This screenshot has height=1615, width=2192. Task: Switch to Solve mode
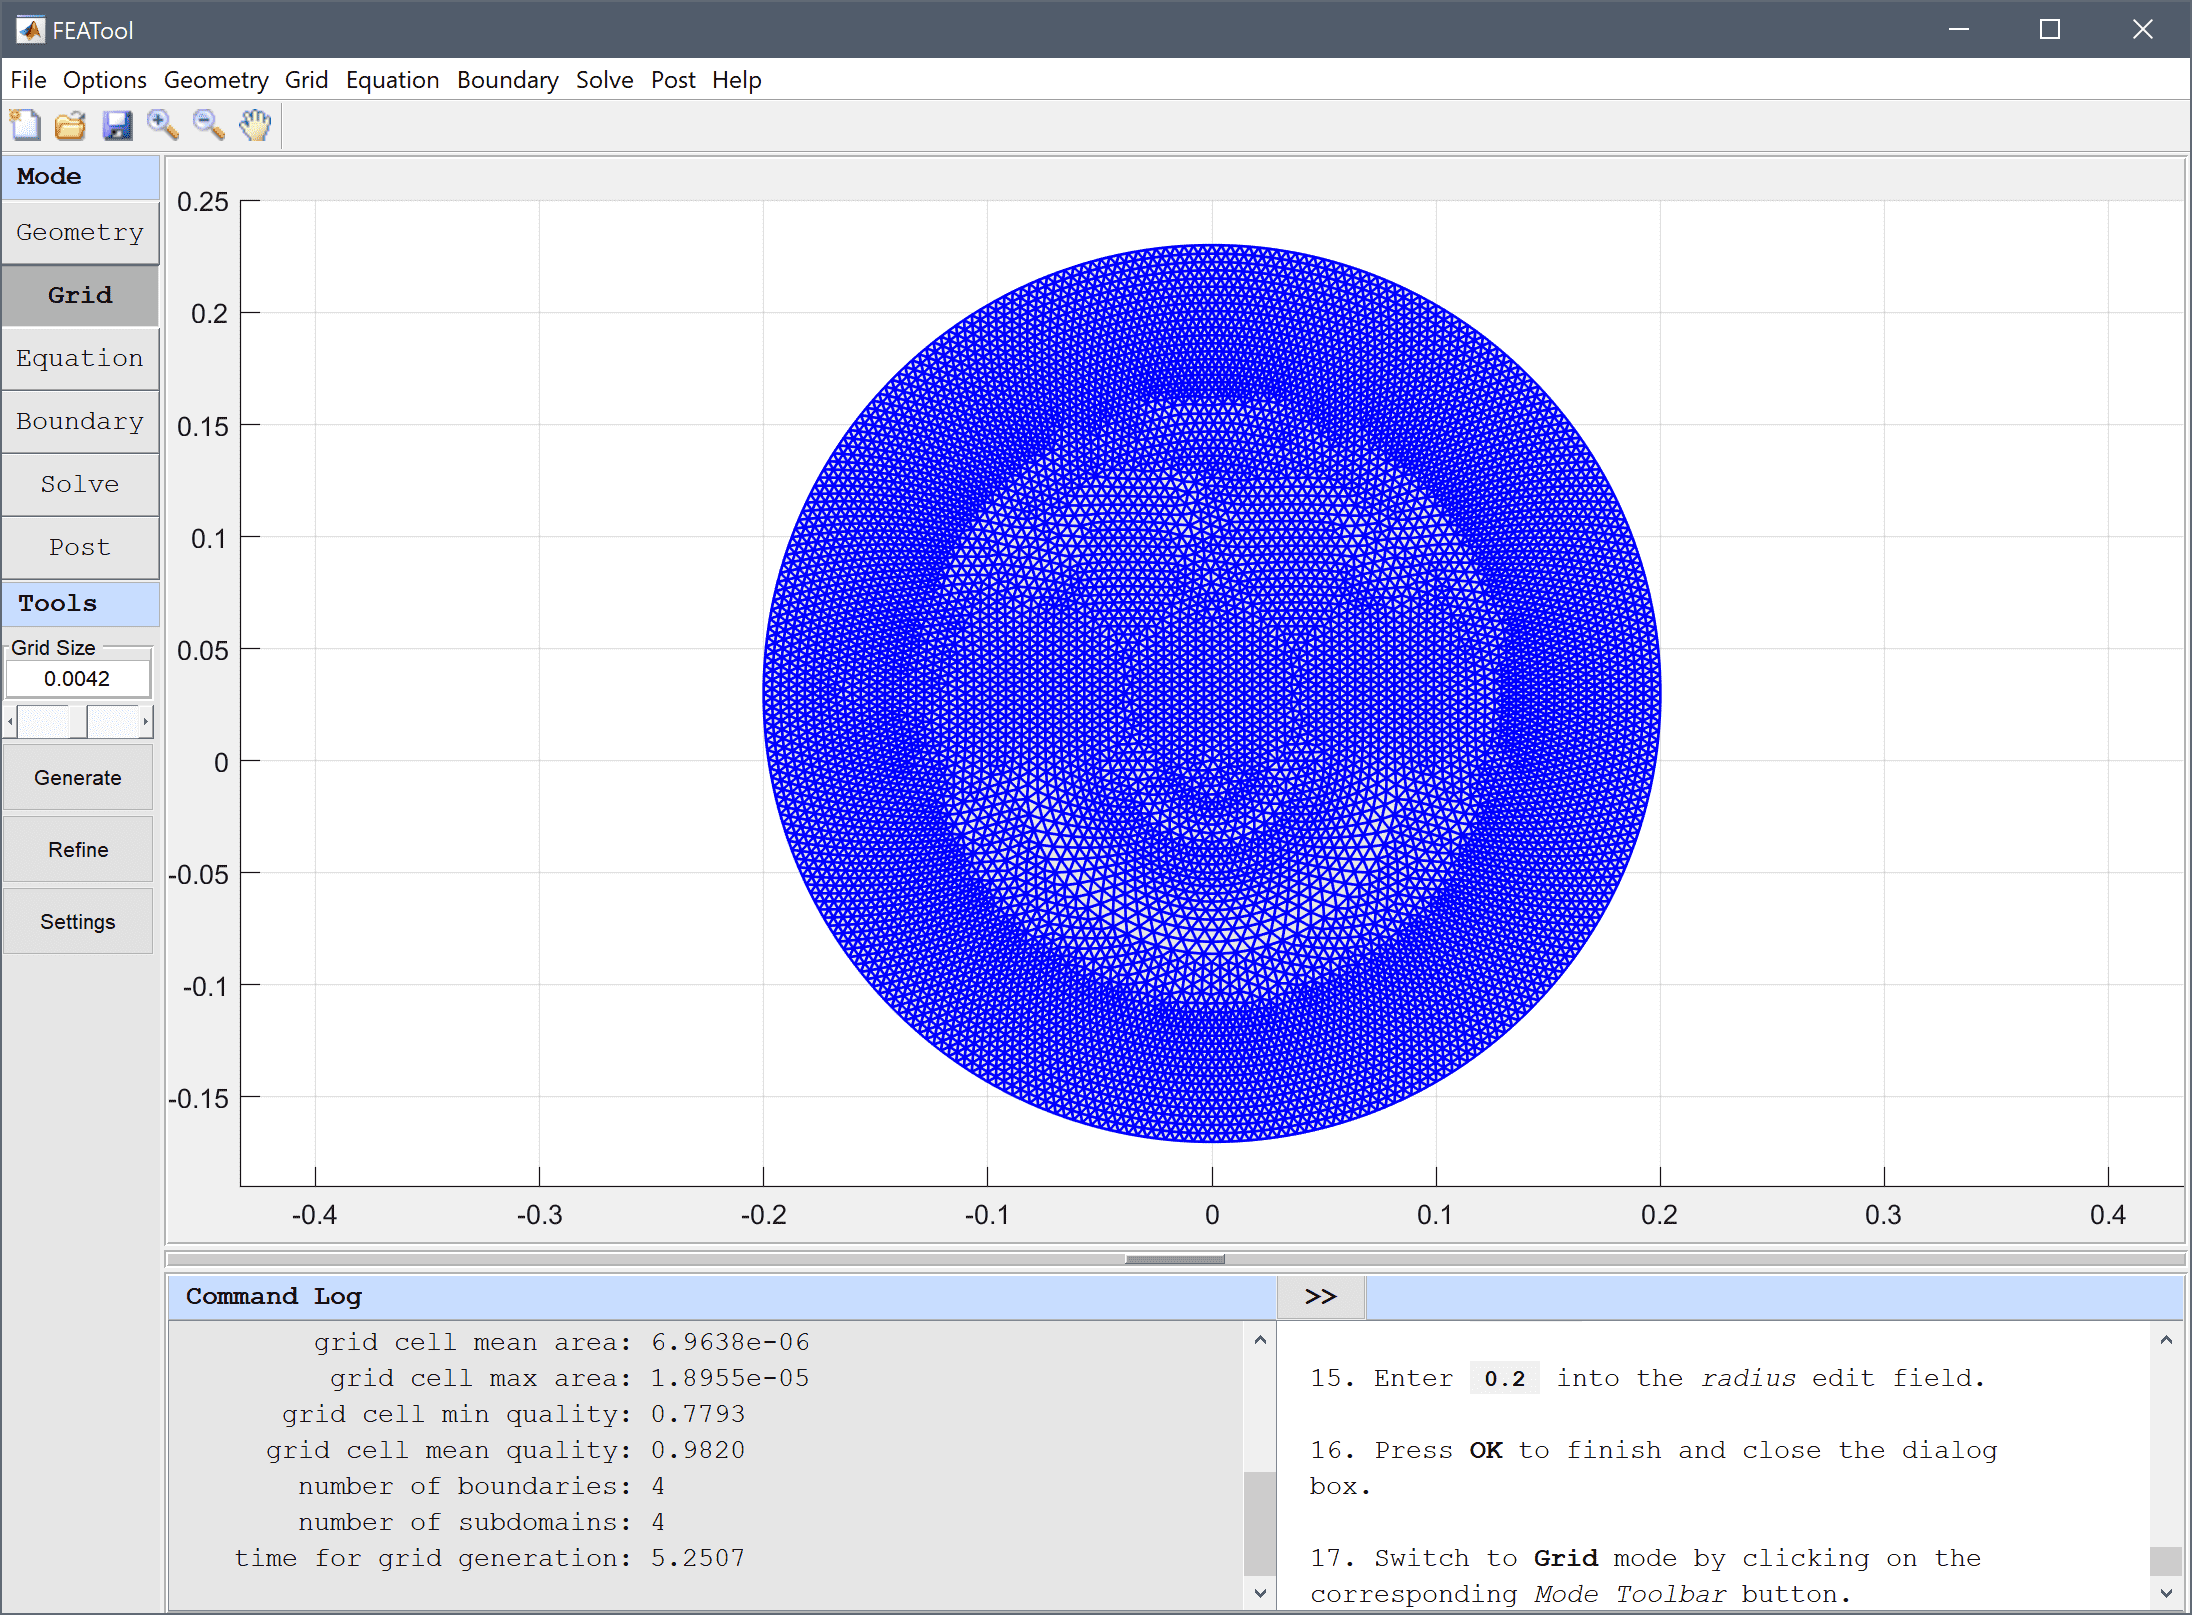pyautogui.click(x=80, y=484)
